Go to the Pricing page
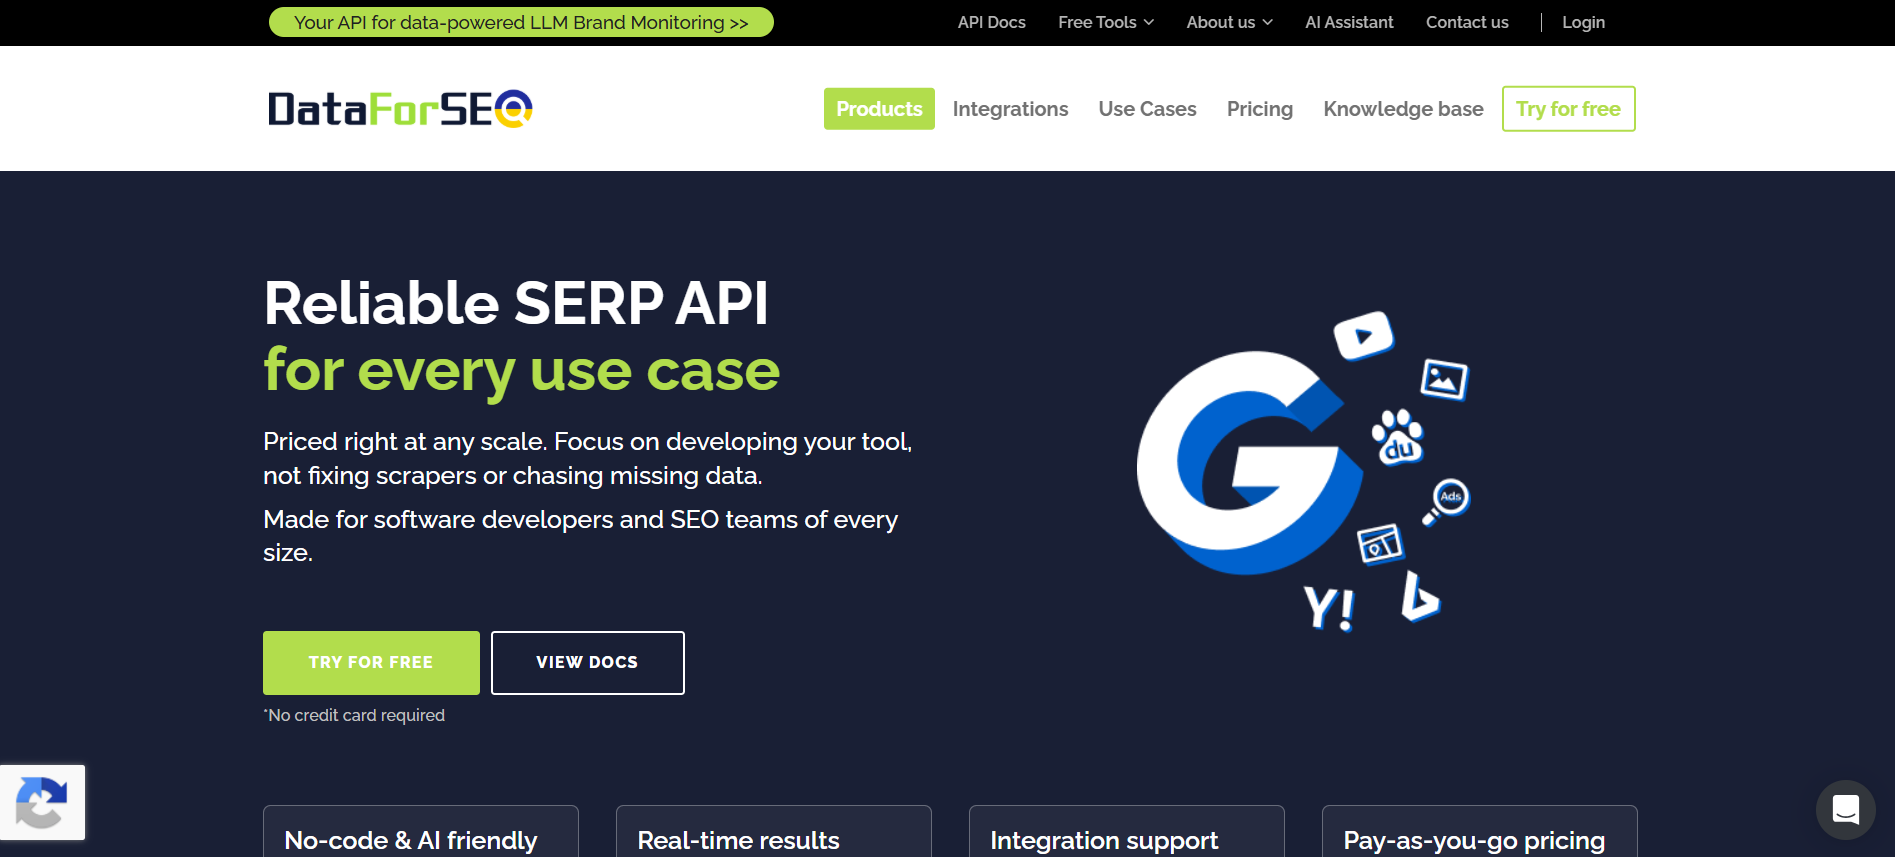 pyautogui.click(x=1259, y=109)
